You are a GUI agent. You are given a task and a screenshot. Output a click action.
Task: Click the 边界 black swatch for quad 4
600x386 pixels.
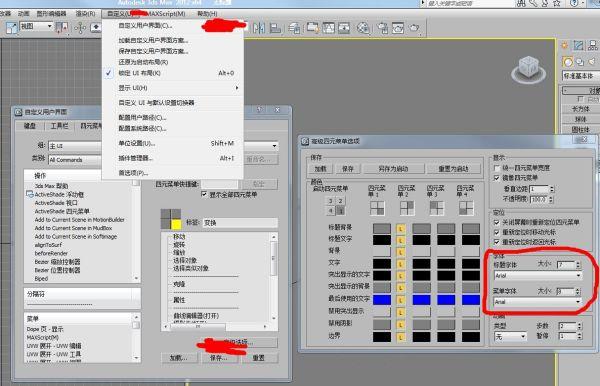pyautogui.click(x=471, y=337)
